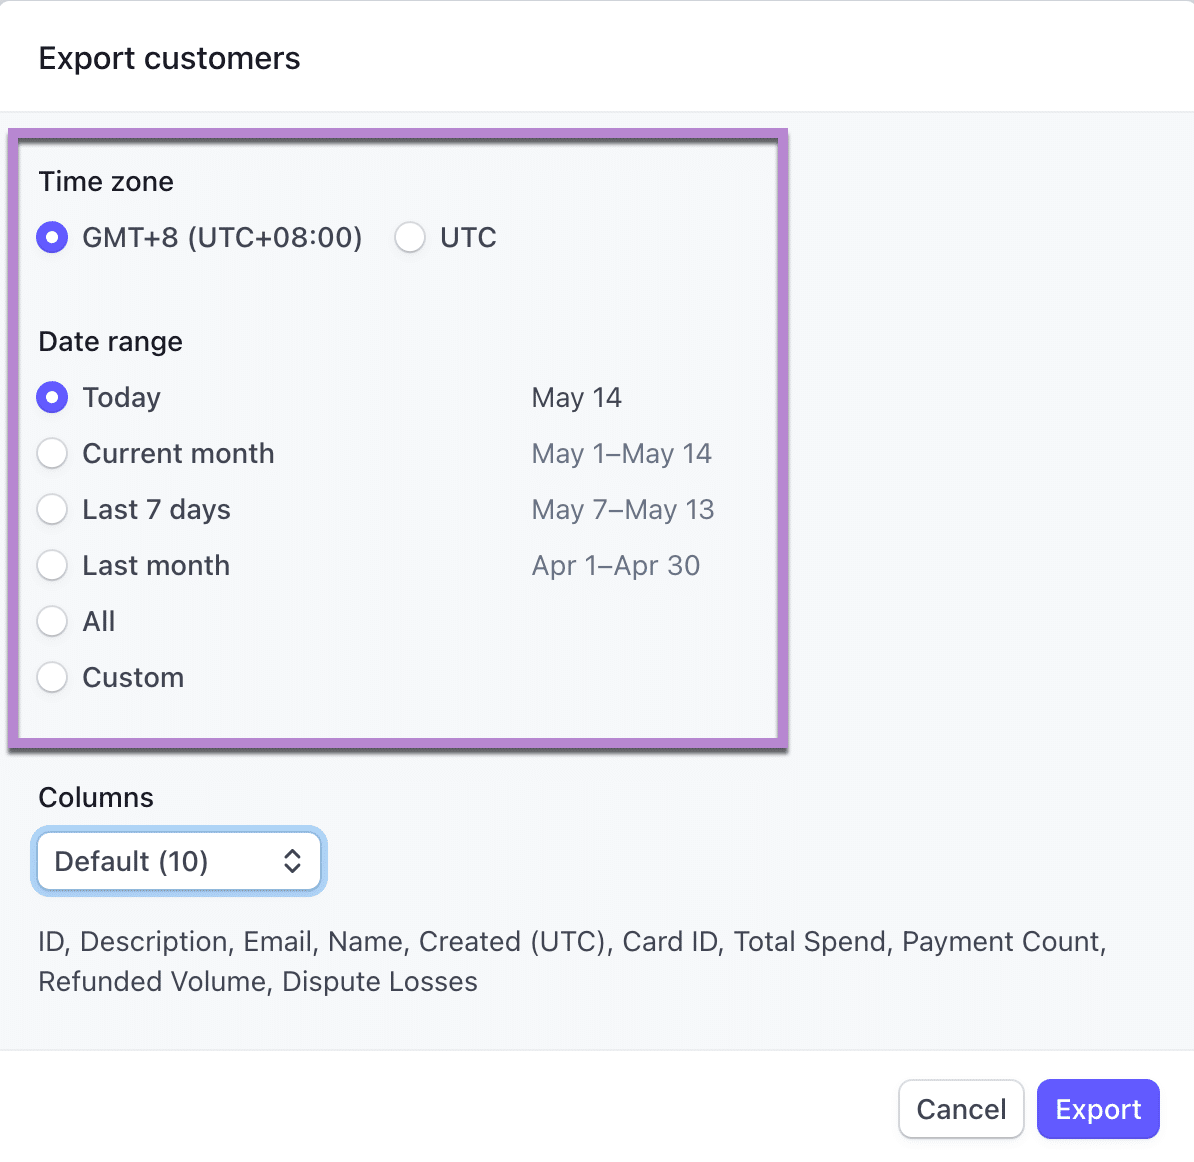Image resolution: width=1194 pixels, height=1162 pixels.
Task: Select the GMT+8 (UTC+08:00) time zone
Action: (x=52, y=237)
